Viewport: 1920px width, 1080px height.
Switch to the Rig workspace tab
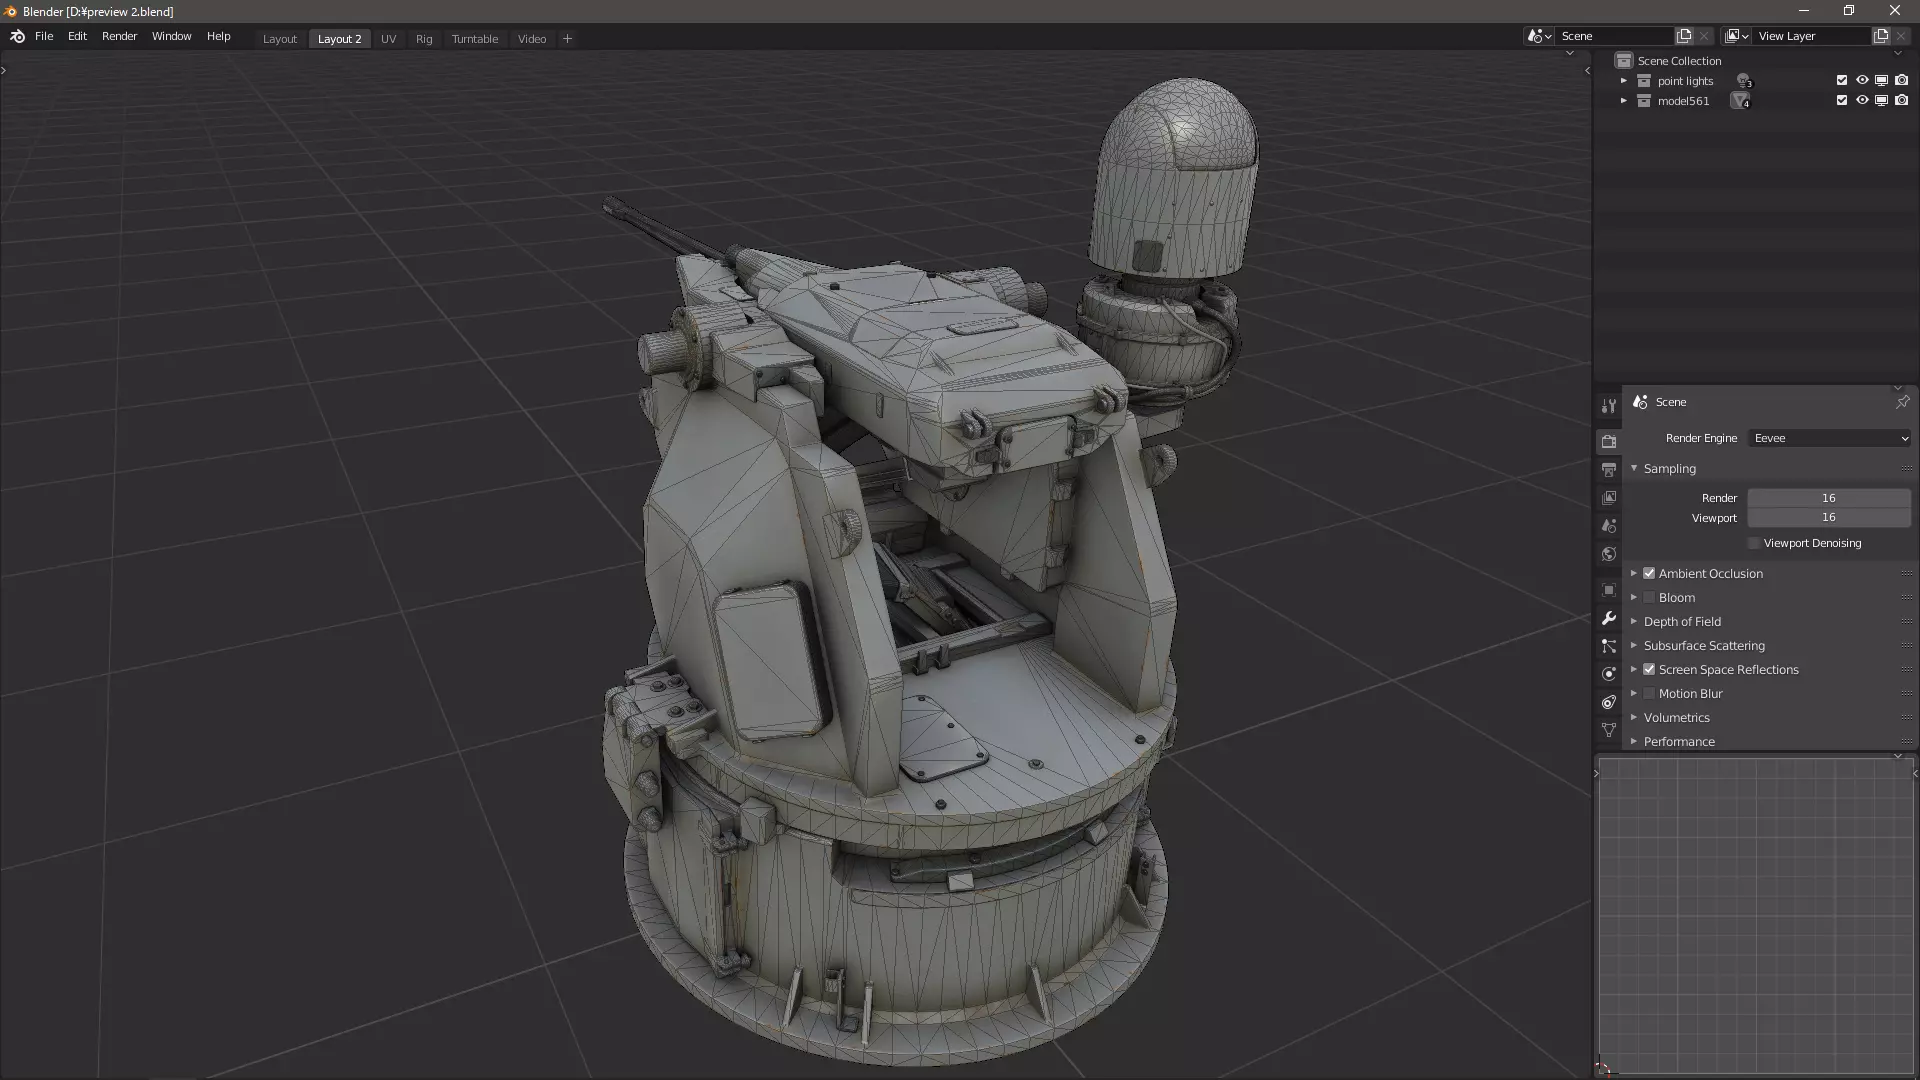point(424,39)
